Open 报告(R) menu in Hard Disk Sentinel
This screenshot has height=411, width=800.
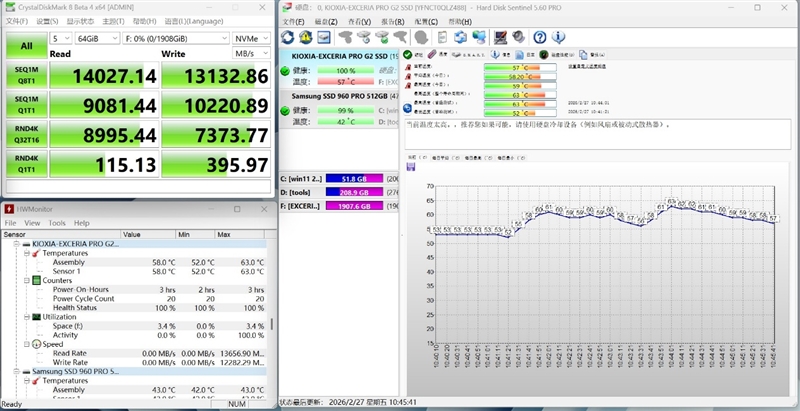[x=393, y=22]
